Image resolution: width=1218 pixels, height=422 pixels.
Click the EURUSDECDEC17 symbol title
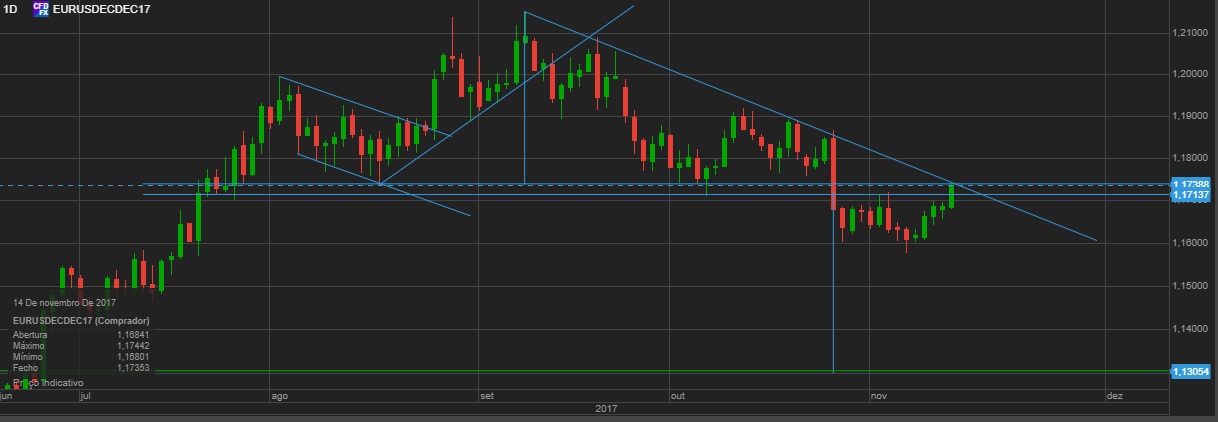pos(102,9)
